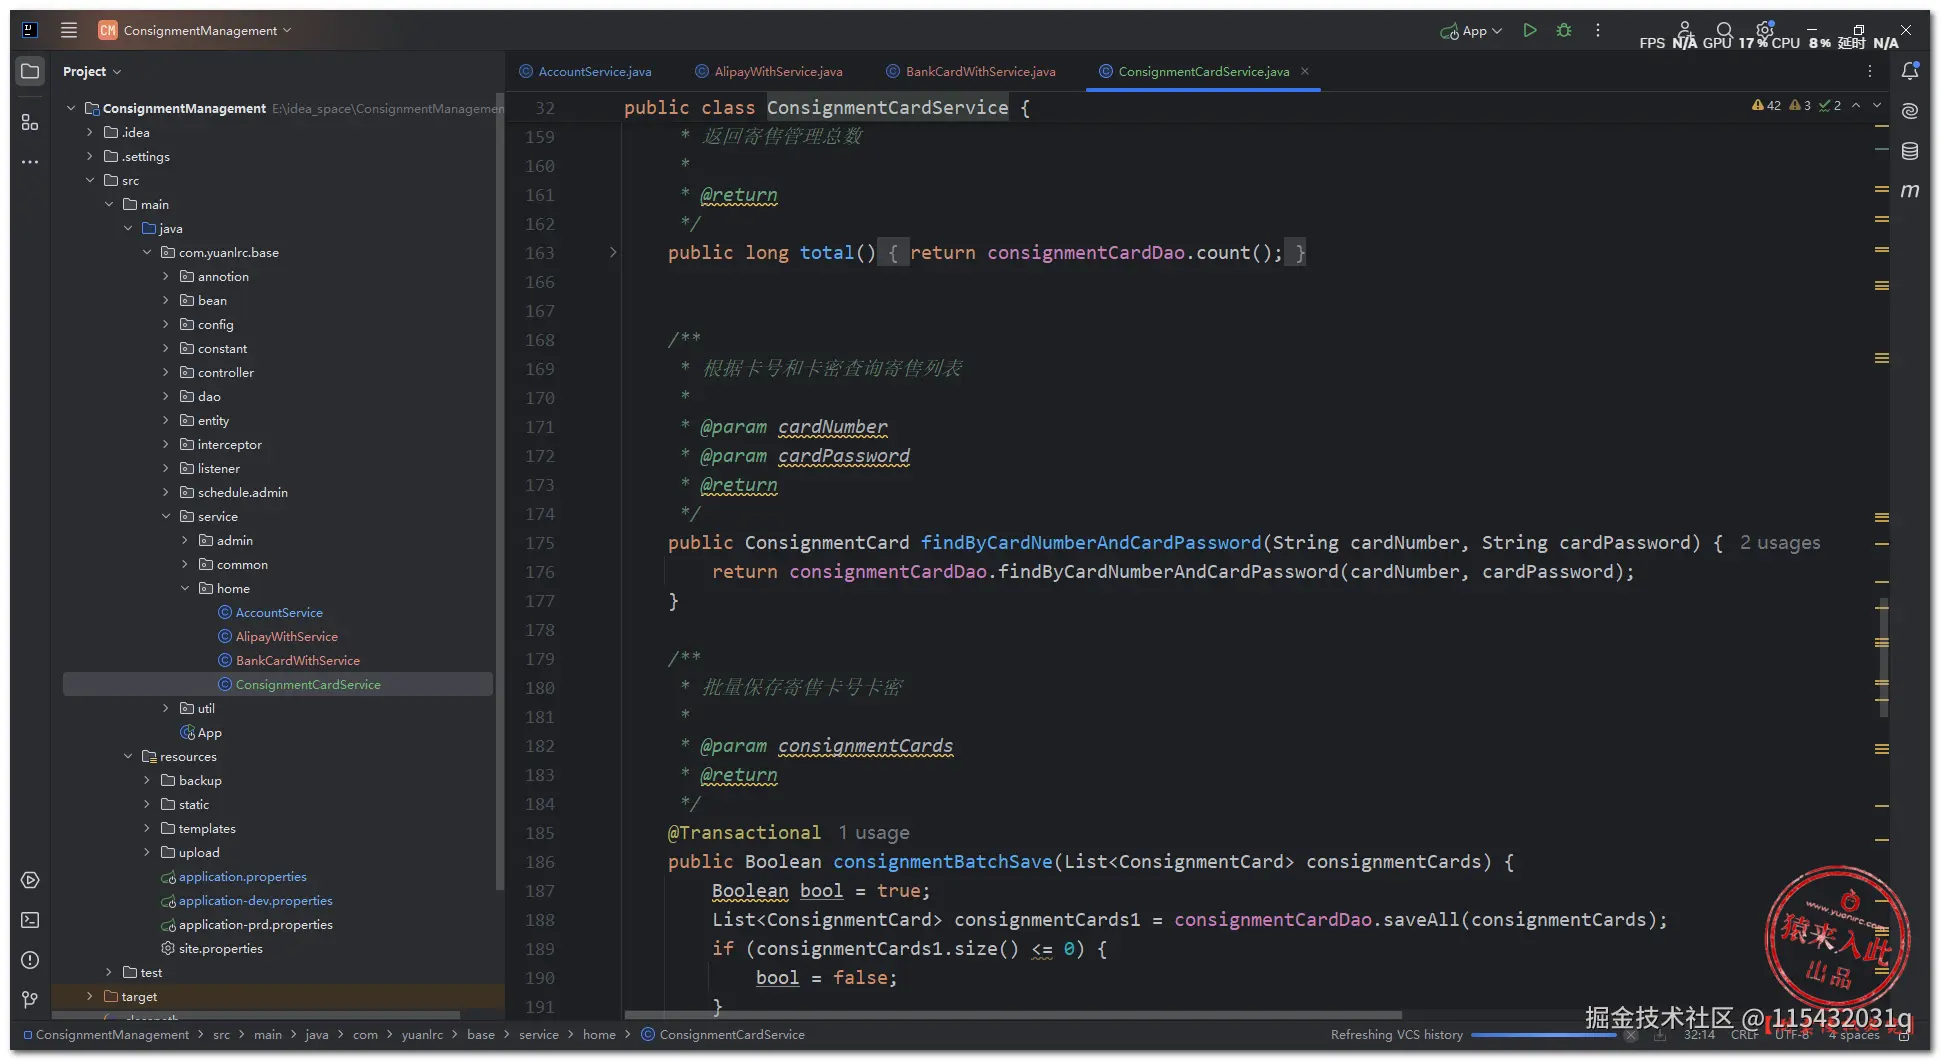Expand the folded total() method
The image size is (1941, 1061).
pyautogui.click(x=613, y=253)
